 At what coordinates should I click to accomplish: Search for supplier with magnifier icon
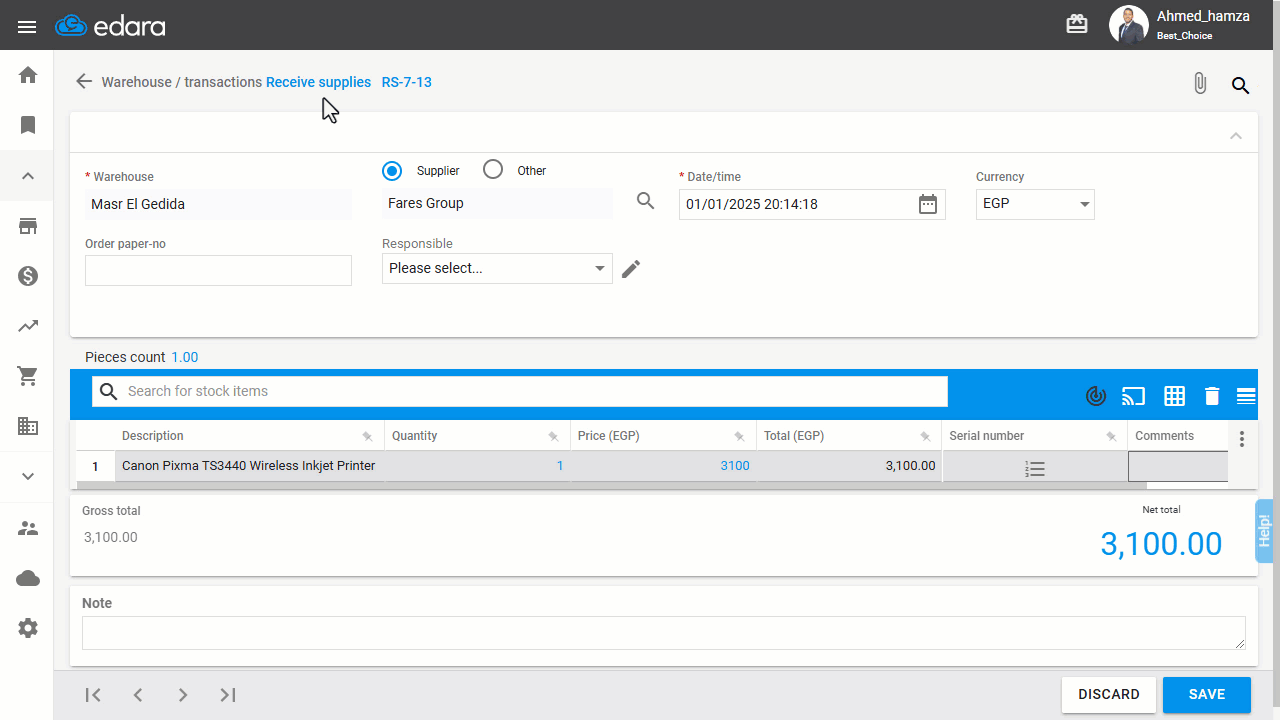(x=646, y=201)
